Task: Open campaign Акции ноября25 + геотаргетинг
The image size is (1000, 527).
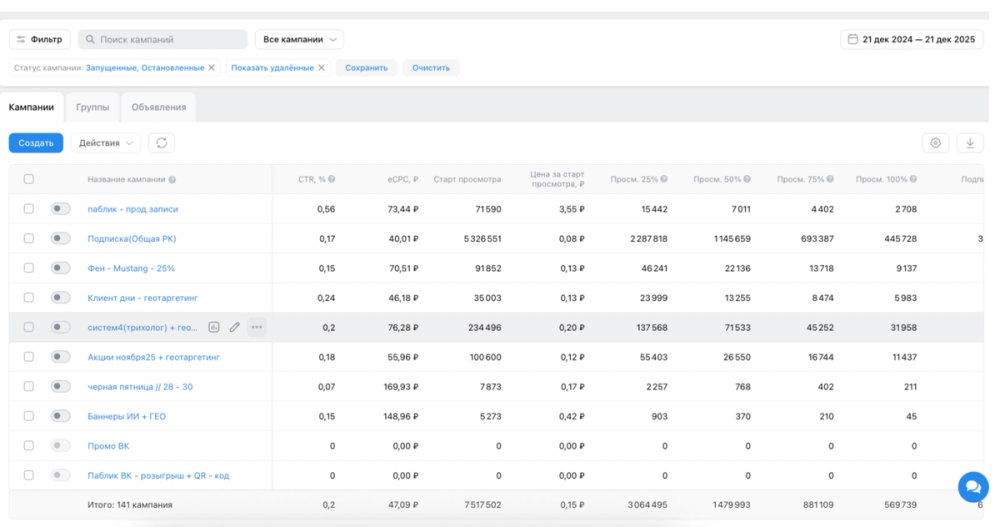Action: 154,357
